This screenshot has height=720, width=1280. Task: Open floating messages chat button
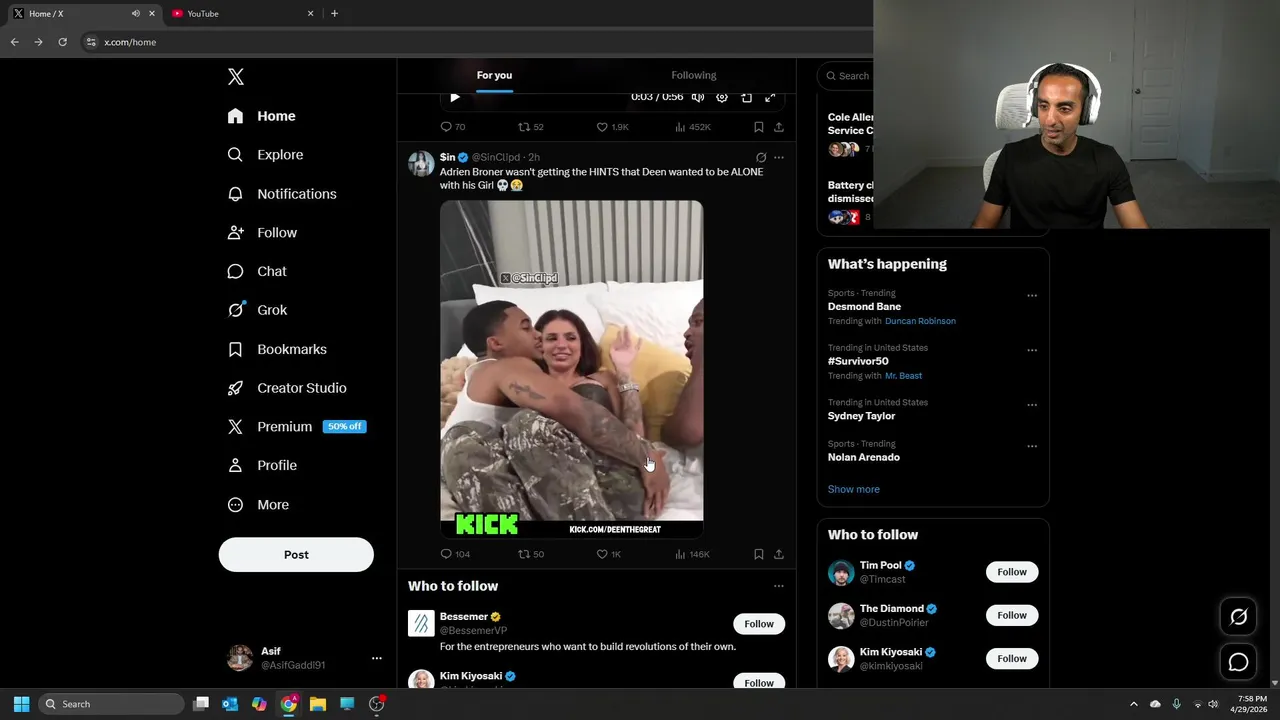(x=1238, y=662)
